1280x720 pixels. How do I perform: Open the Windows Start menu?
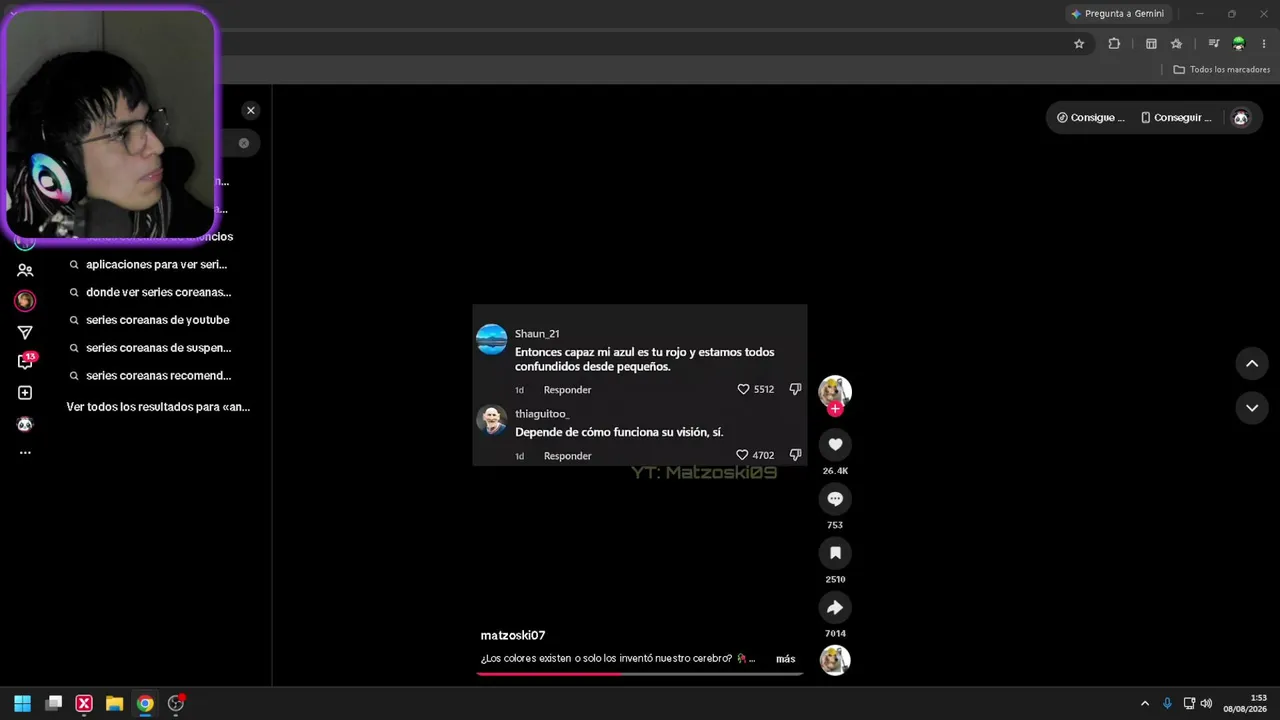[22, 703]
